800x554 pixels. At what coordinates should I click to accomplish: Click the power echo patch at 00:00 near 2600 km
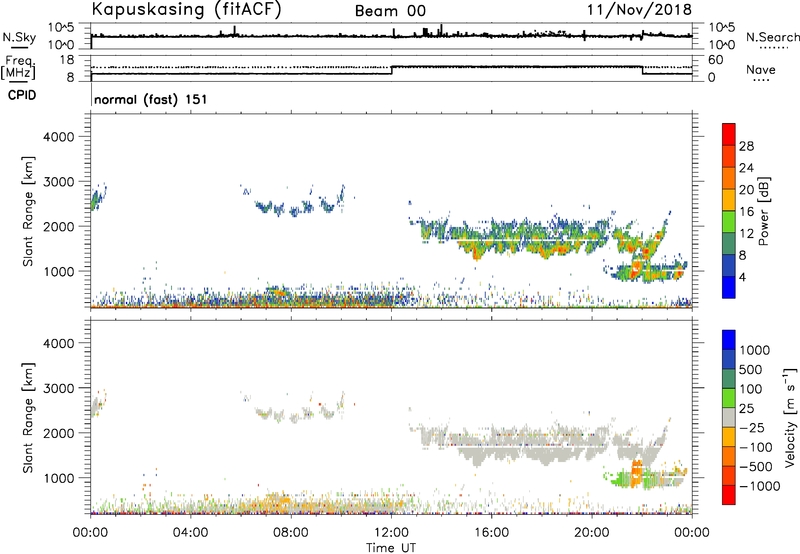pyautogui.click(x=97, y=198)
